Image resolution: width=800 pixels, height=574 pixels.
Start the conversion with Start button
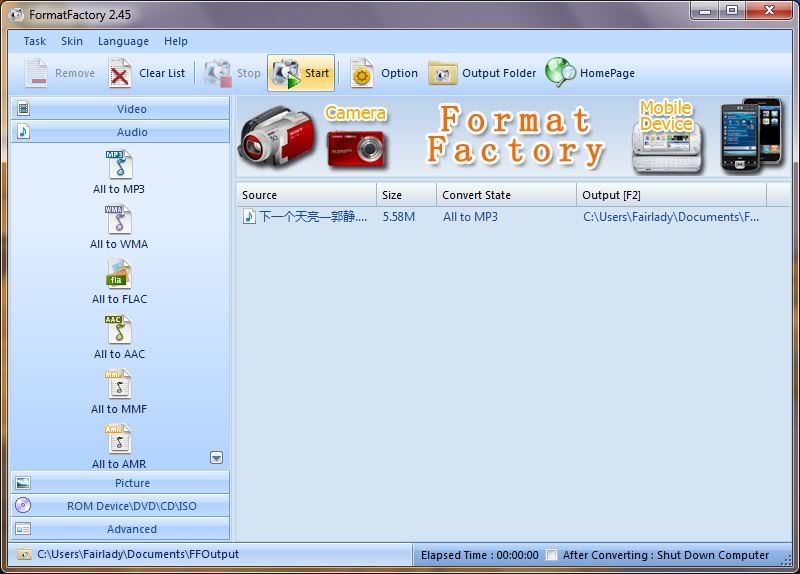point(301,73)
